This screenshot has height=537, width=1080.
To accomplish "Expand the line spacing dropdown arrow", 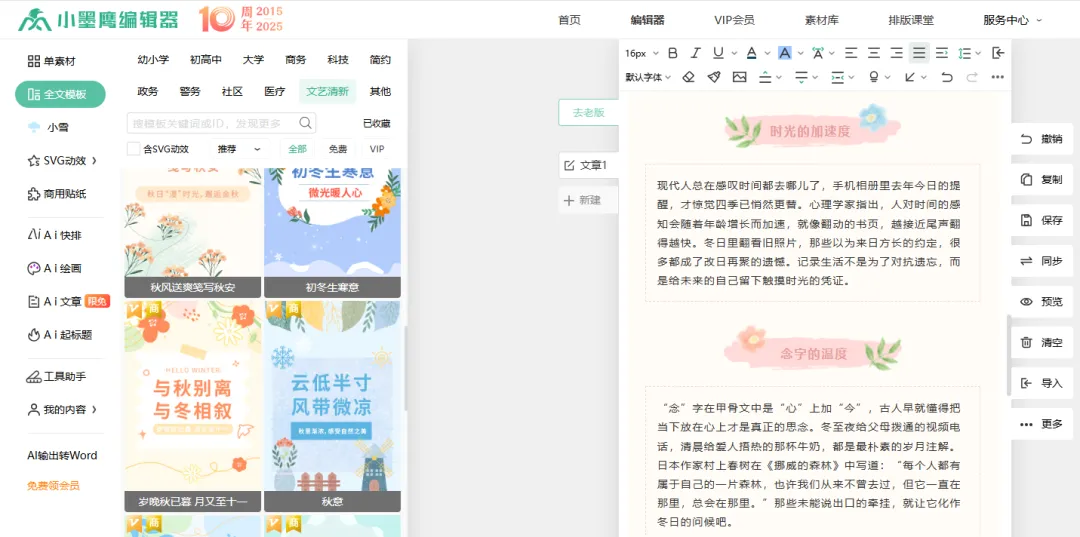I will tap(978, 53).
